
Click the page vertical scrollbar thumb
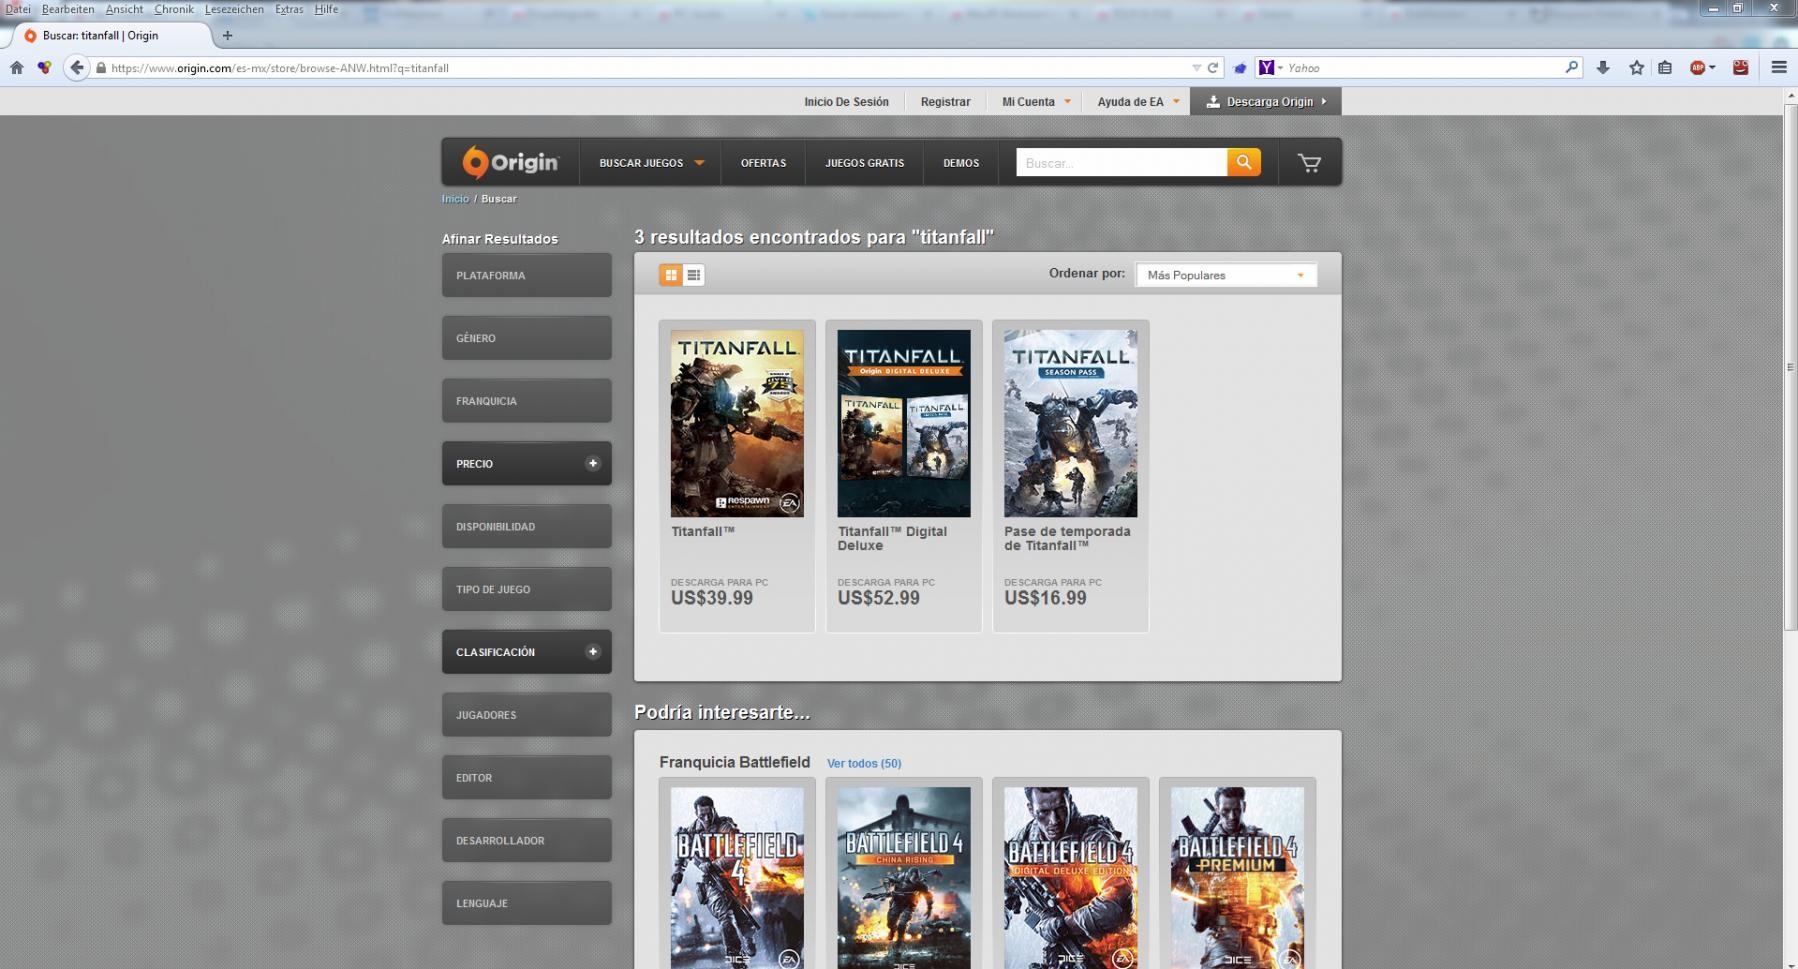[x=1790, y=366]
